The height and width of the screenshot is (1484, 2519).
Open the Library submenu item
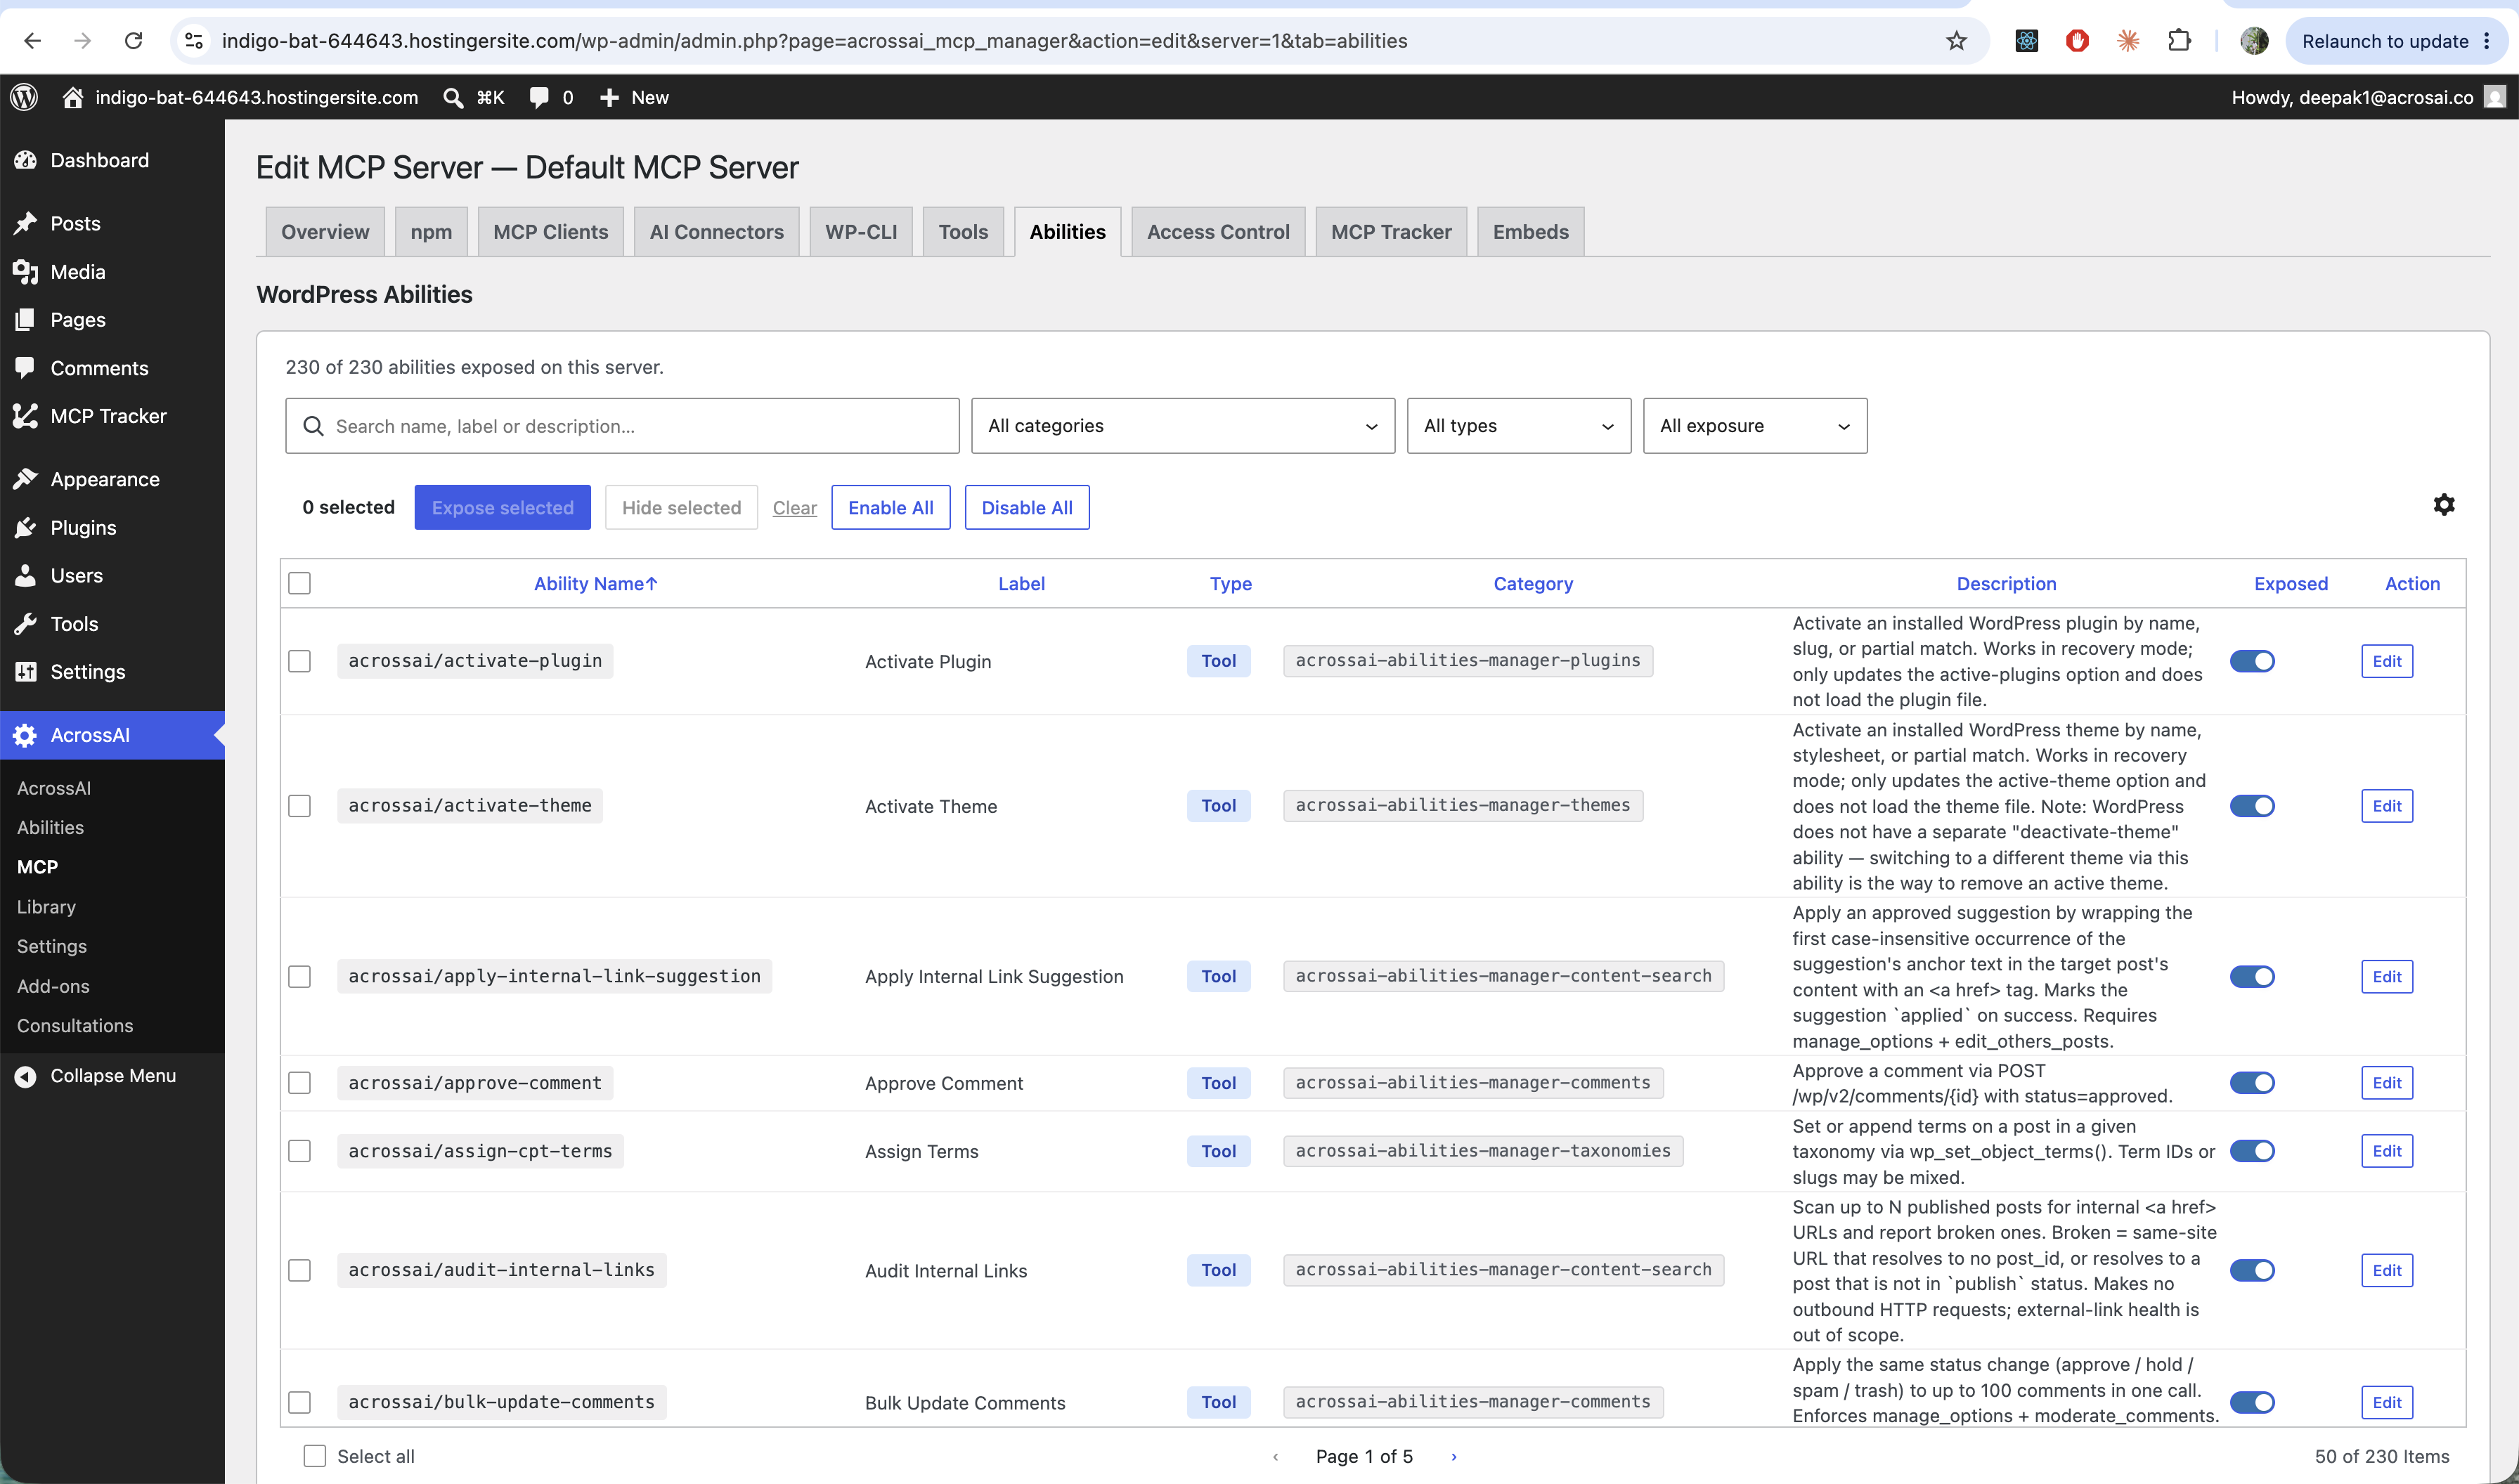click(x=46, y=907)
